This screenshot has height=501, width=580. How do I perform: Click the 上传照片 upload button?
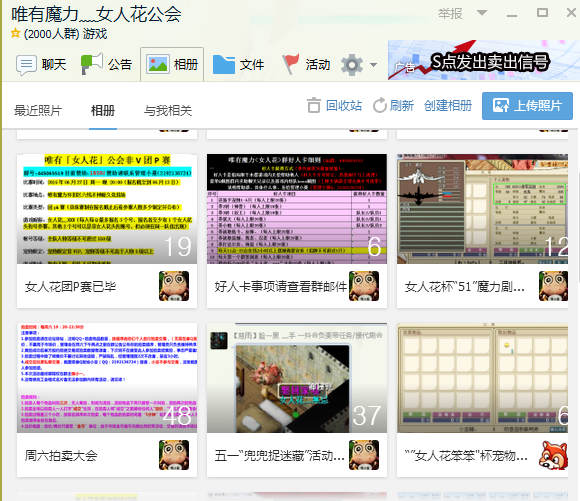527,106
